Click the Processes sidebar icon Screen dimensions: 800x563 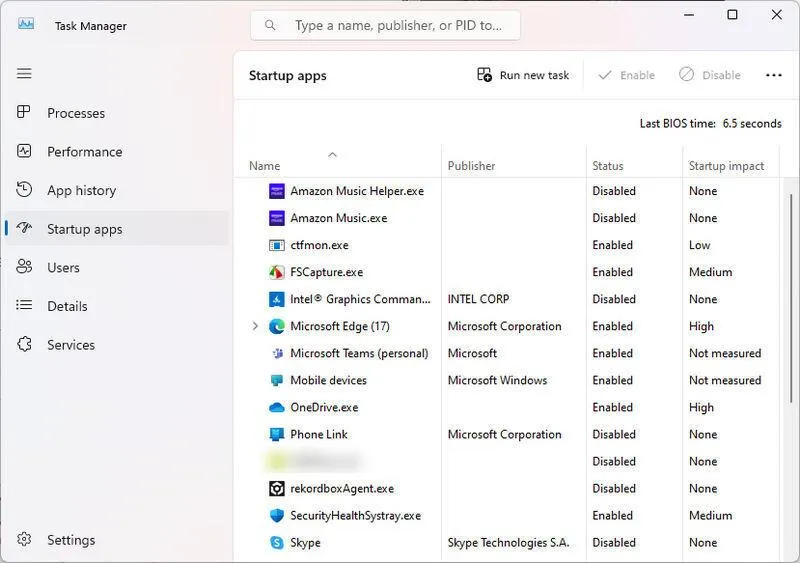(24, 112)
